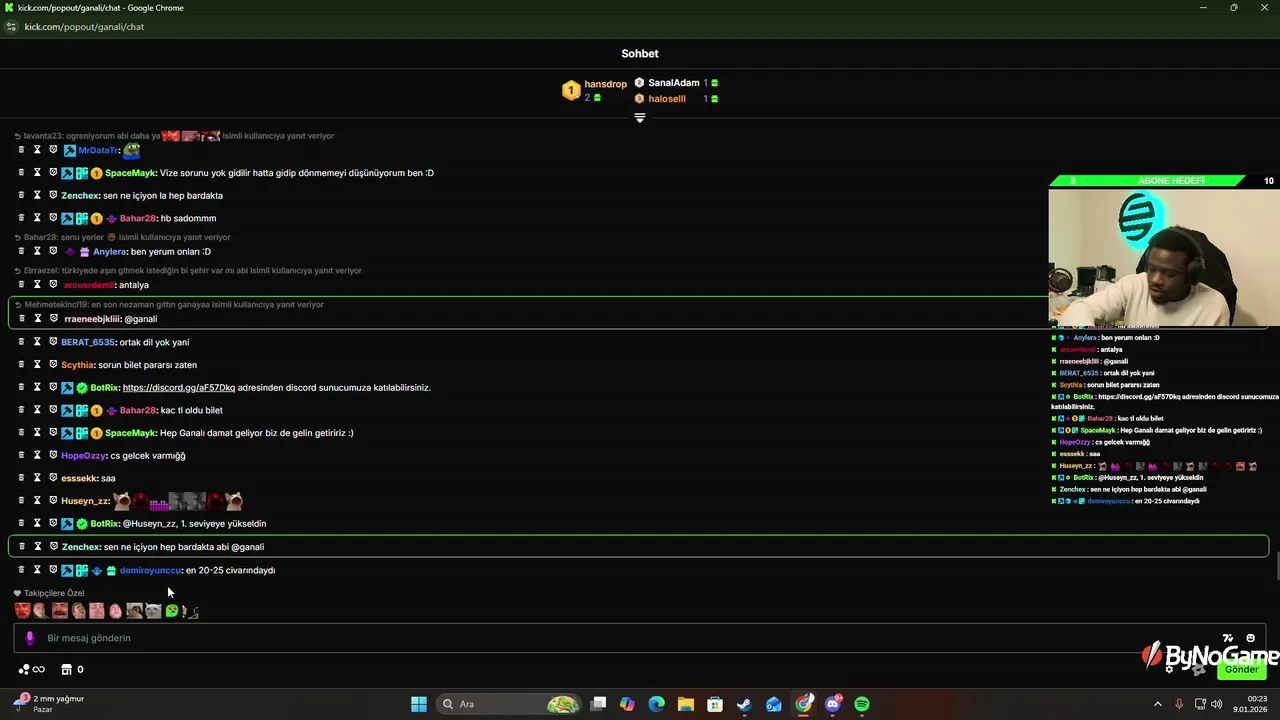Viewport: 1280px width, 720px height.
Task: View site information icon in address bar
Action: pyautogui.click(x=11, y=27)
